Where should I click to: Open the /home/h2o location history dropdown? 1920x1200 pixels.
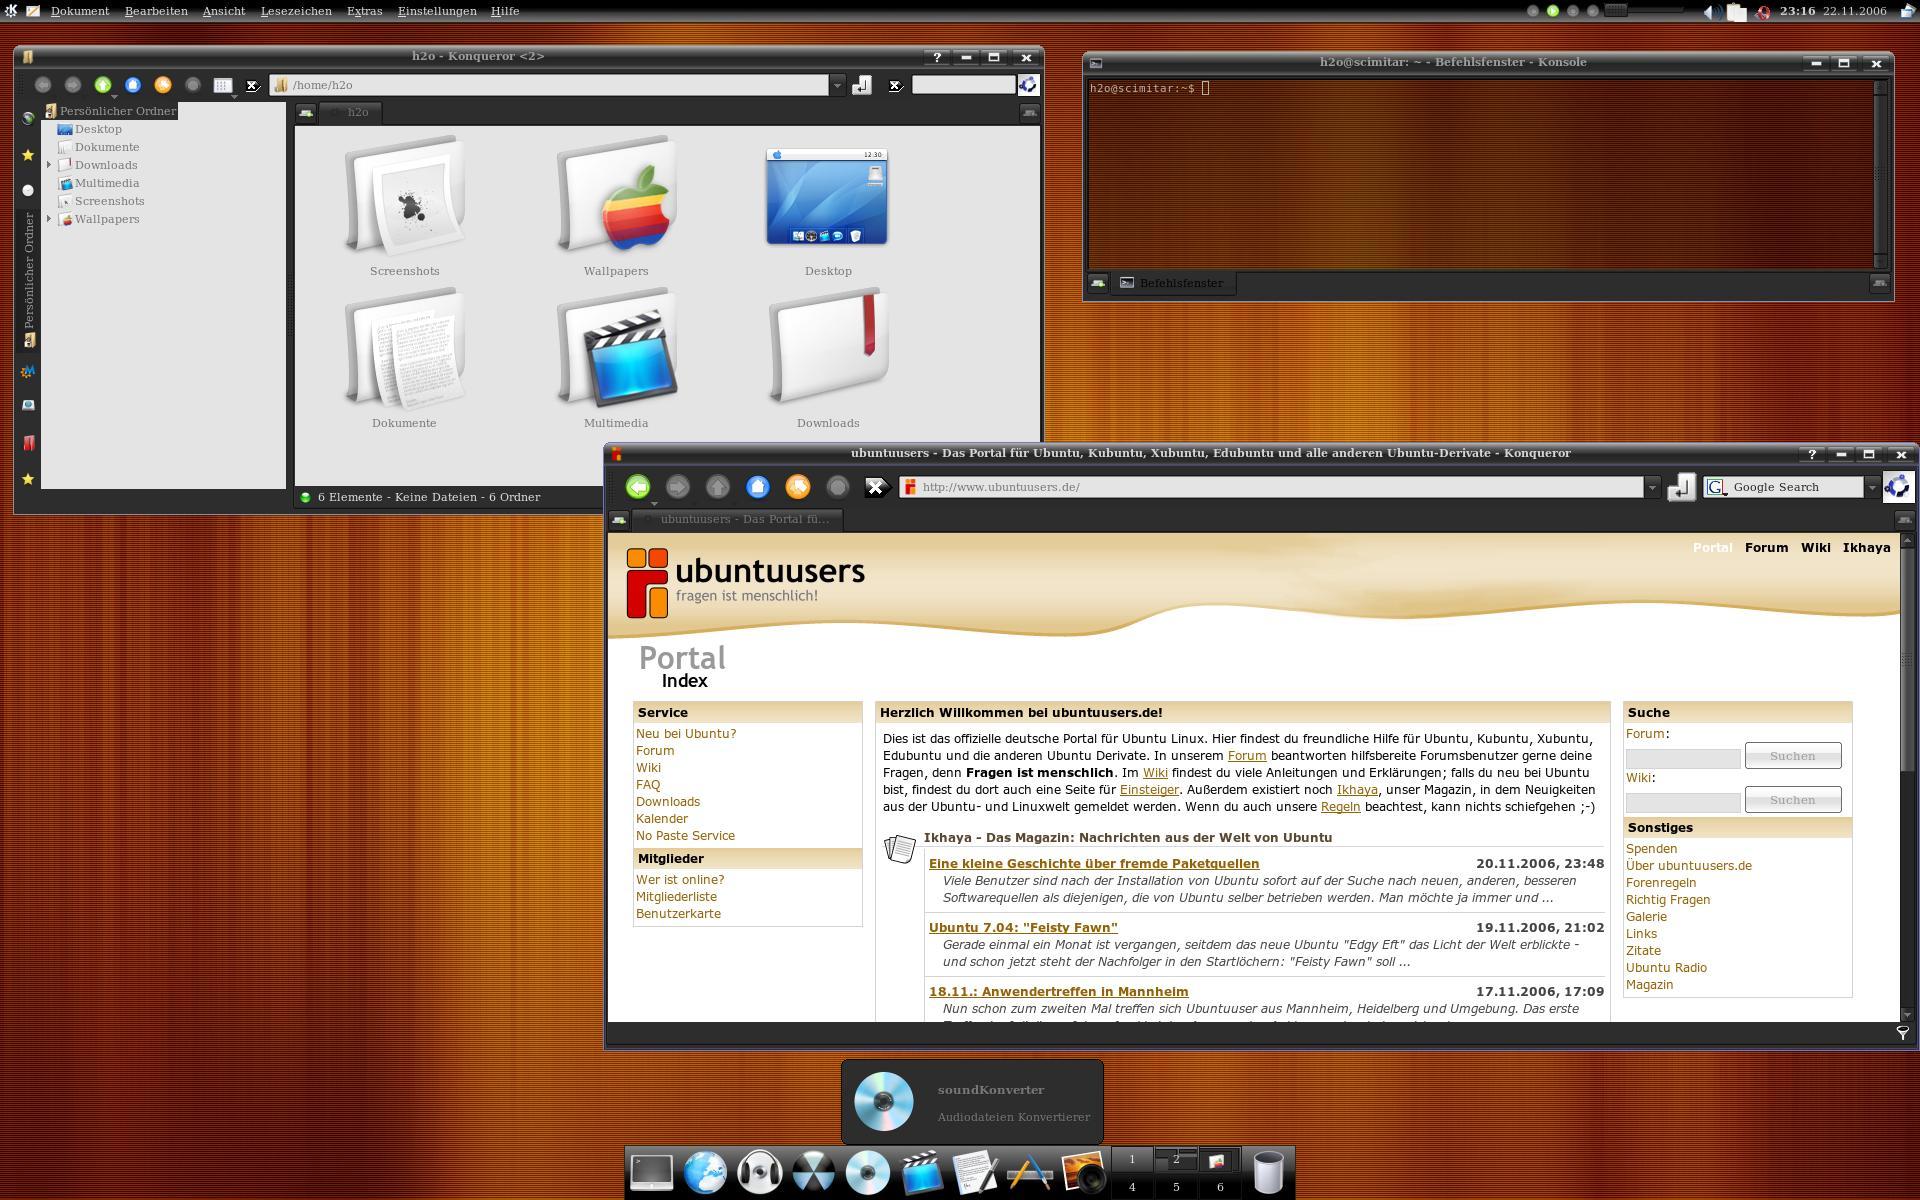[837, 86]
